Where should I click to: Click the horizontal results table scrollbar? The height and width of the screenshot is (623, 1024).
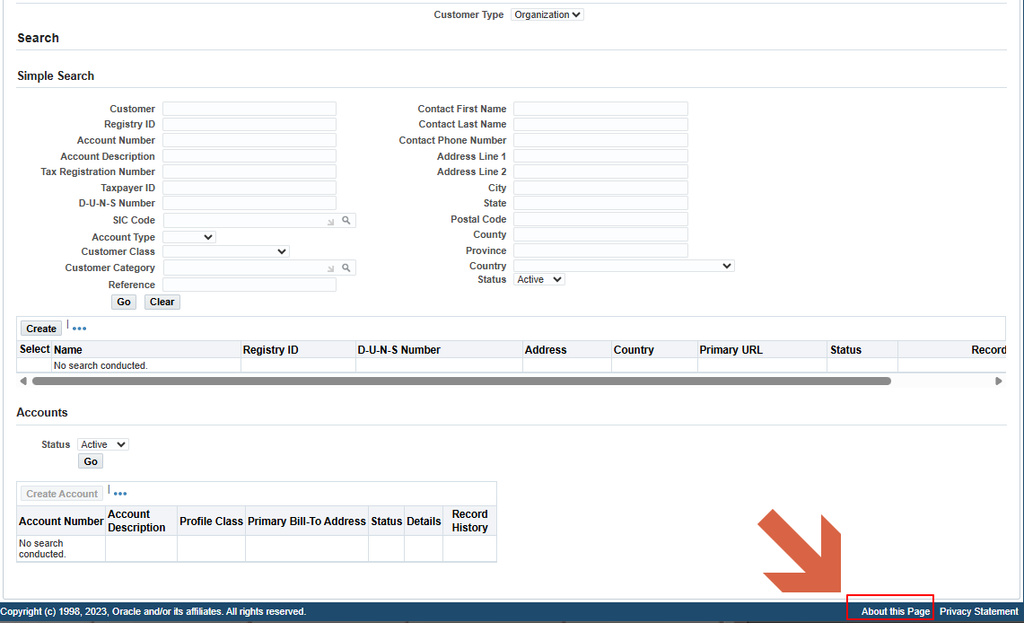pyautogui.click(x=461, y=381)
